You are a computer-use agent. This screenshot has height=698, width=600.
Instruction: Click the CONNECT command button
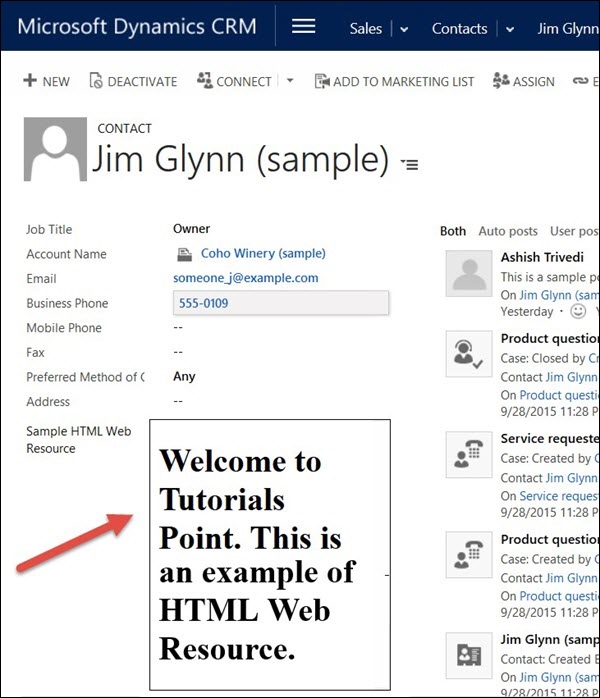pos(235,81)
